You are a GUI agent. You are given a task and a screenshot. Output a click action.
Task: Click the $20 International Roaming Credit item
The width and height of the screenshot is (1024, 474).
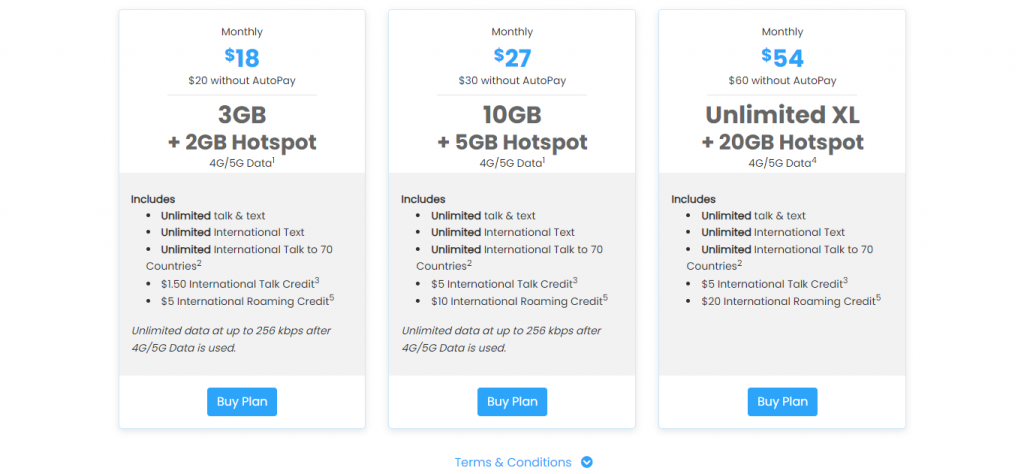pos(791,301)
